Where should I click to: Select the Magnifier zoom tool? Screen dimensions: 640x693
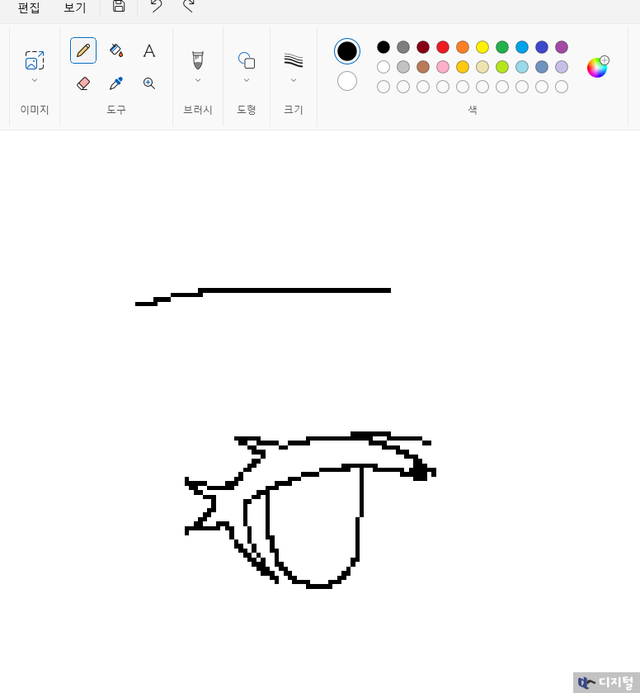tap(149, 83)
